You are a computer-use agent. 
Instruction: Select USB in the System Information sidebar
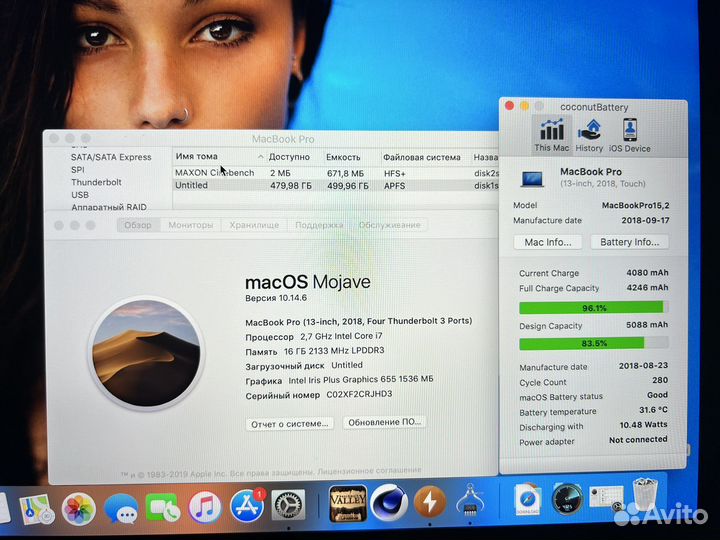tap(80, 195)
